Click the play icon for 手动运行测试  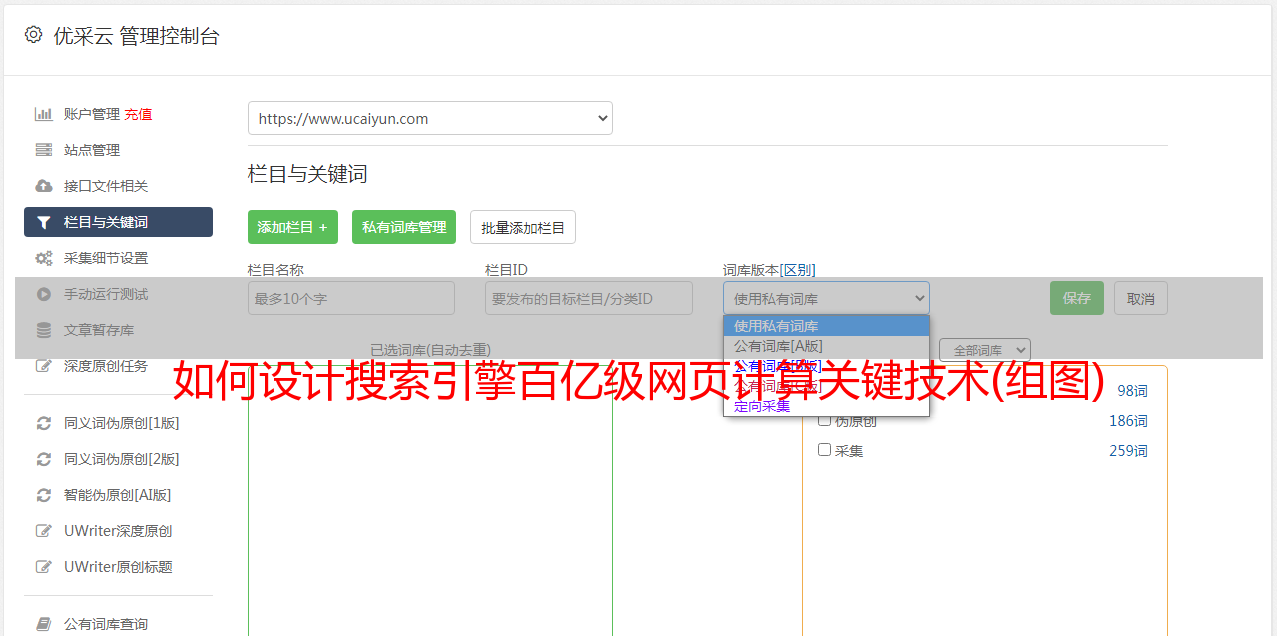43,294
